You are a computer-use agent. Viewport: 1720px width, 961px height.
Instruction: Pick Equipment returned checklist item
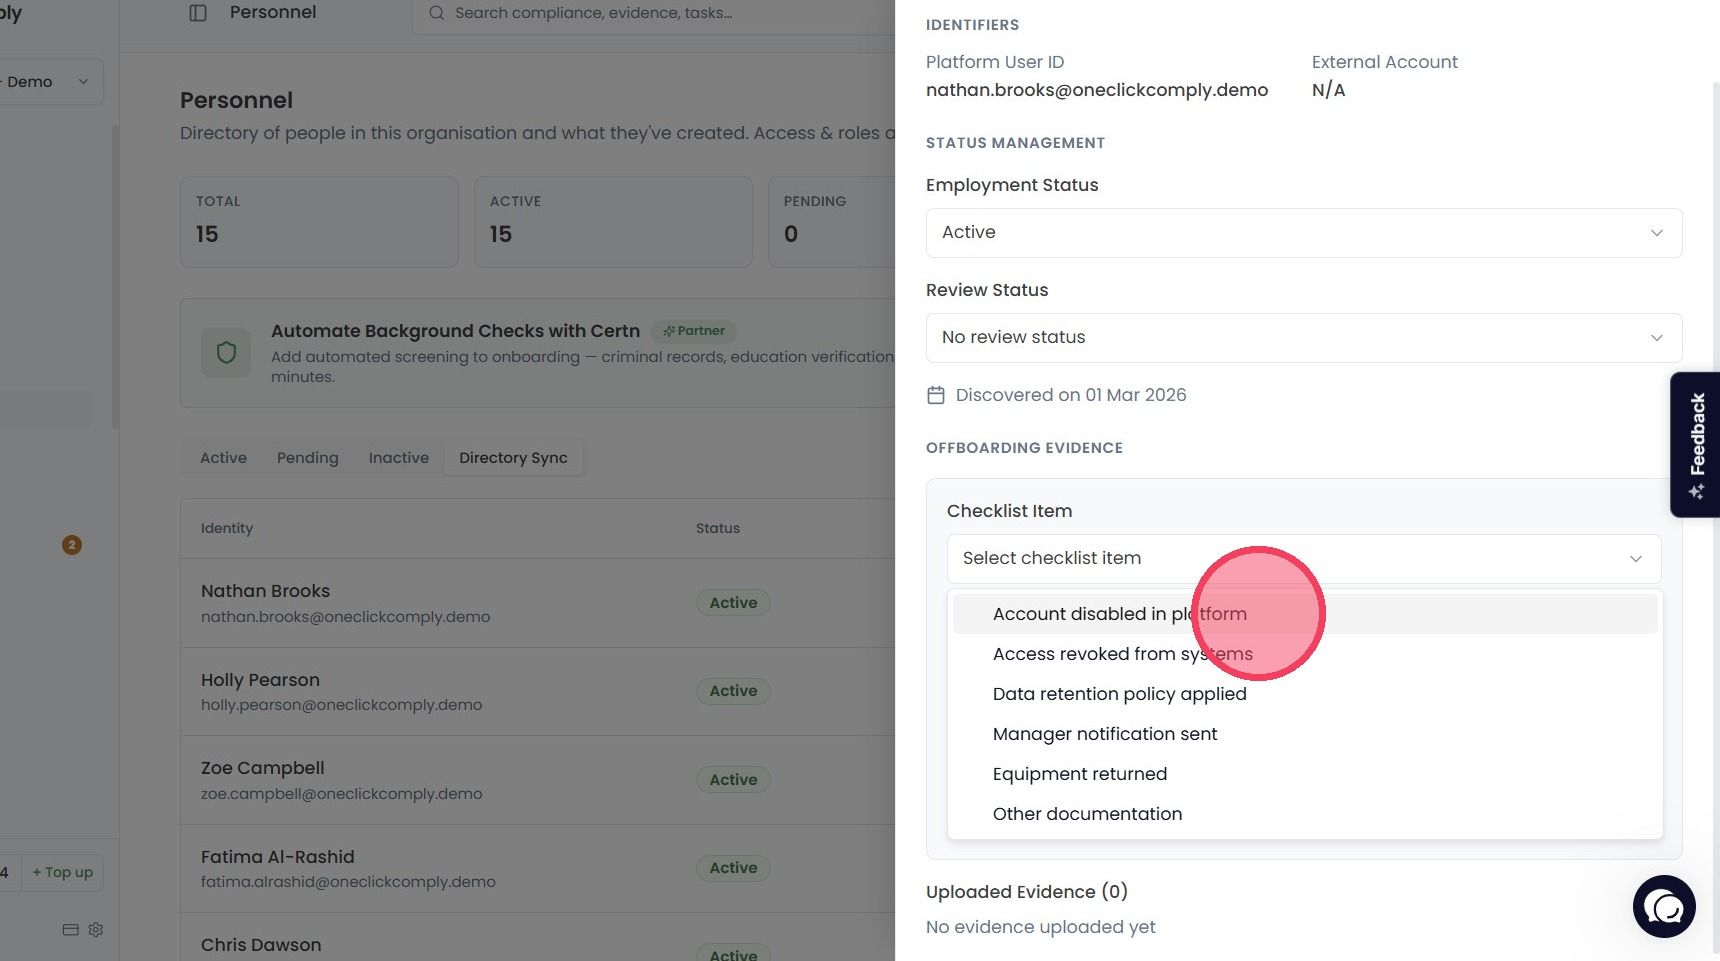pyautogui.click(x=1305, y=774)
